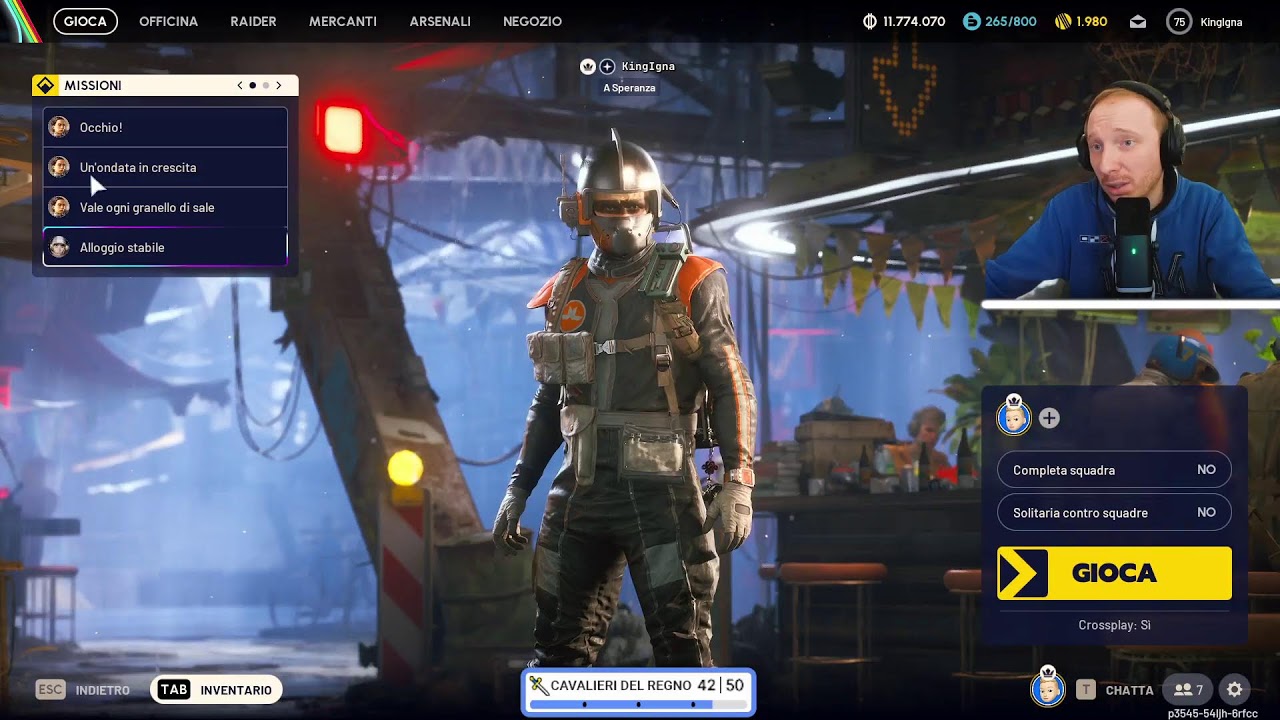Open the mission Alloggio stabile
The height and width of the screenshot is (720, 1280).
(165, 247)
